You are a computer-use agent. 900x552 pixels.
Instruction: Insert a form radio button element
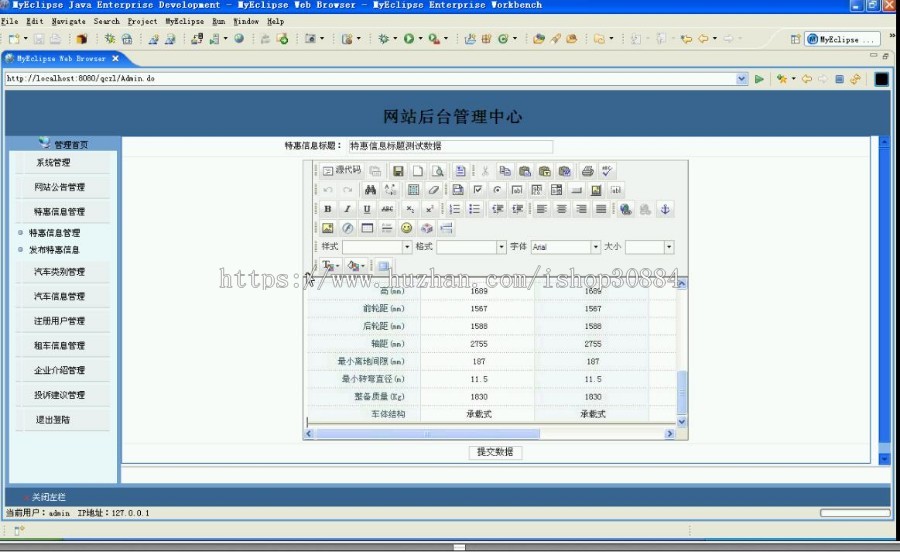point(497,190)
